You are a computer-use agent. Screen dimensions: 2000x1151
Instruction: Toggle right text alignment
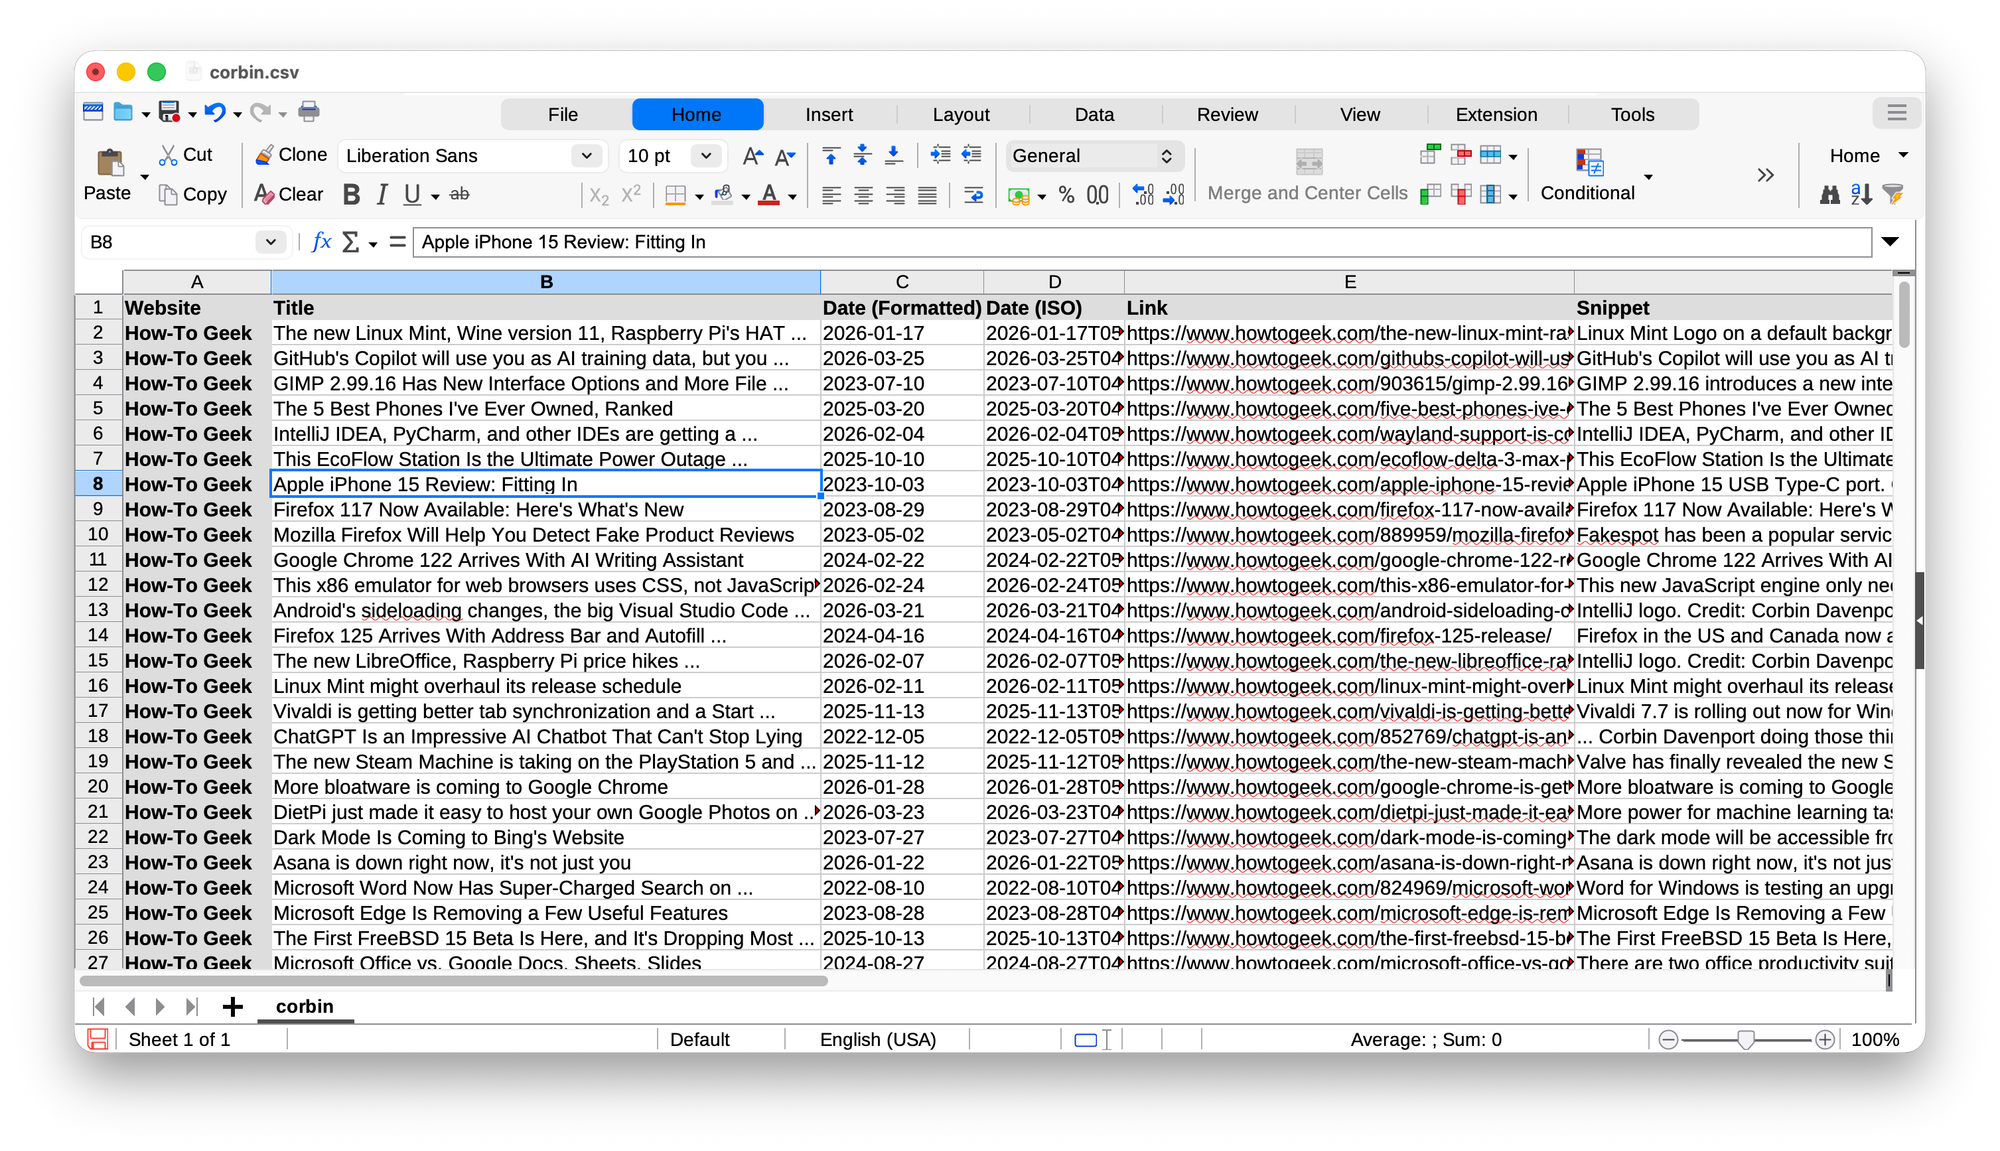pyautogui.click(x=895, y=196)
